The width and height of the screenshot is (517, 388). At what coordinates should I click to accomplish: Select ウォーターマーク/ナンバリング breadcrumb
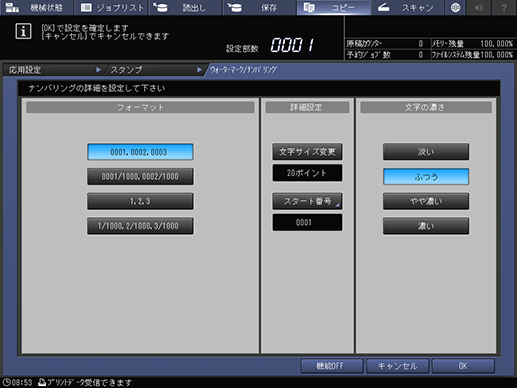pyautogui.click(x=243, y=70)
